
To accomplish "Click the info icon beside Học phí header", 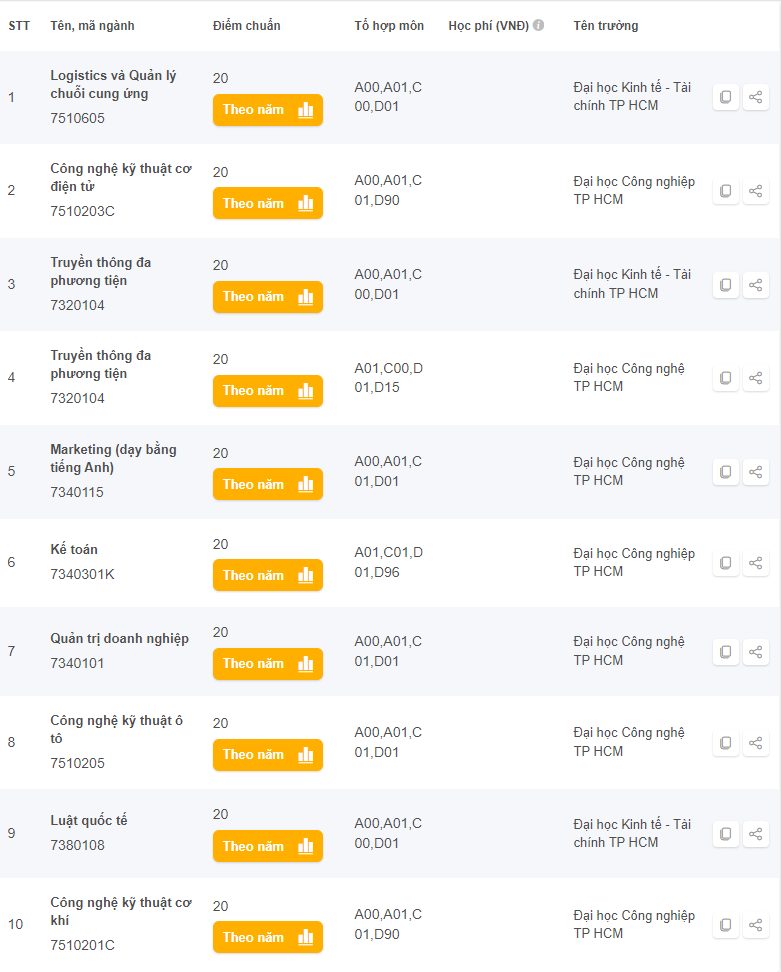I will (538, 25).
